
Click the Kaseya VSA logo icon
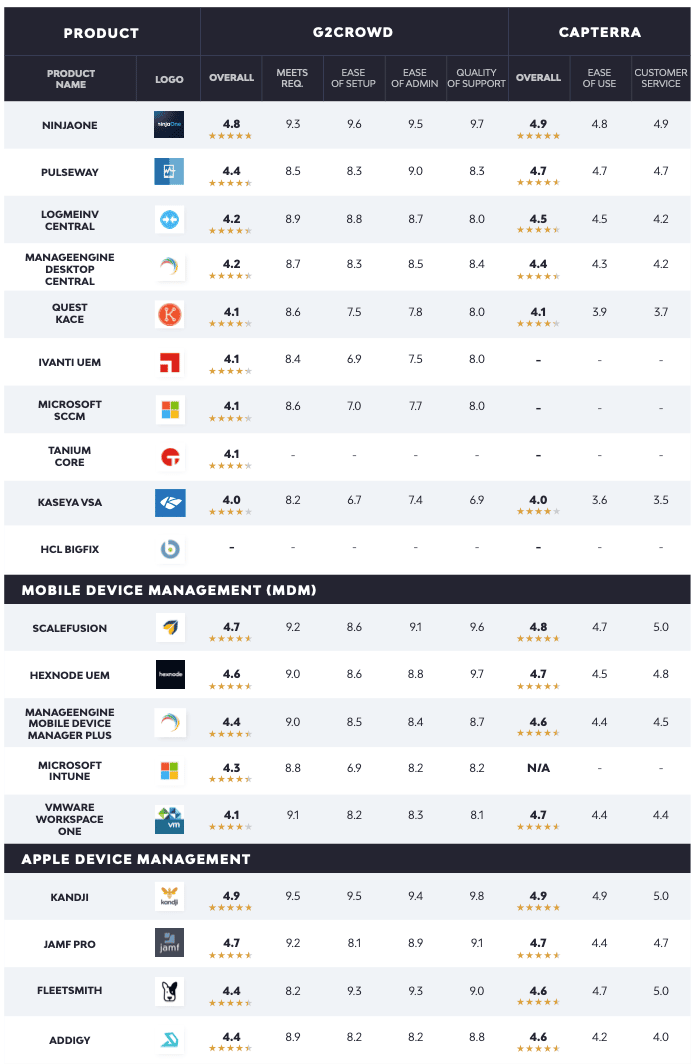point(169,502)
